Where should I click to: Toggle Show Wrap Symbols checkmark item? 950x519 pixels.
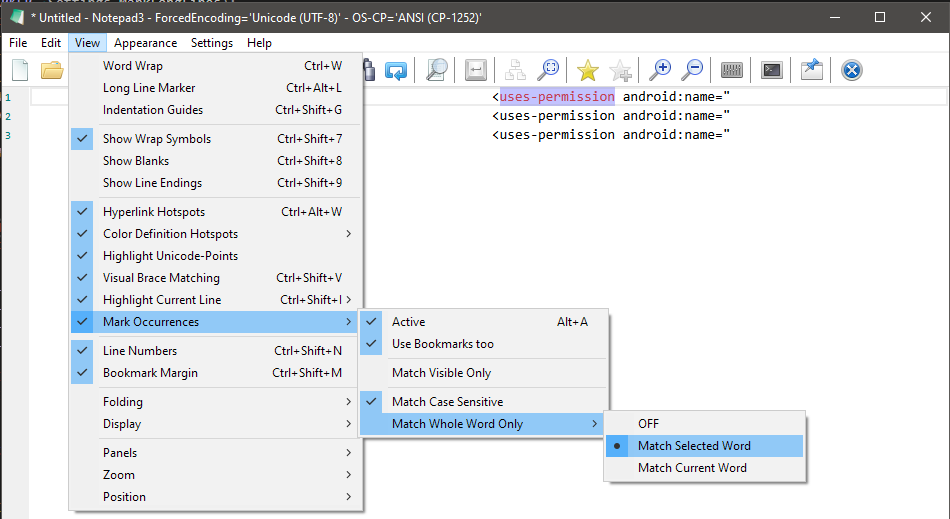click(216, 139)
